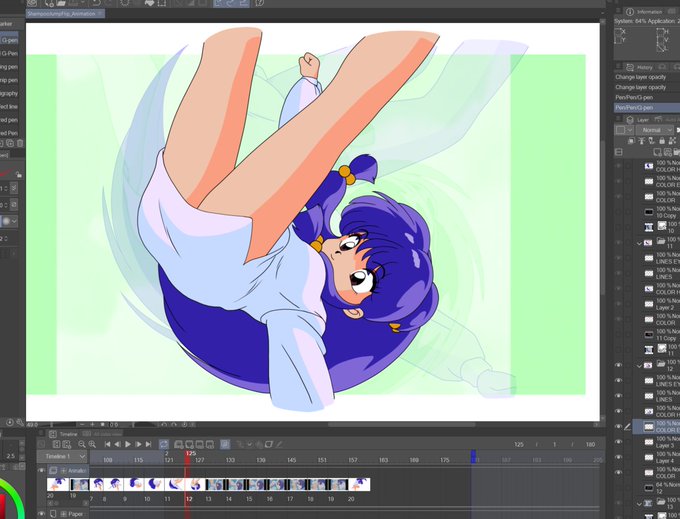Hide Layer 4 using its eye icon

618,457
